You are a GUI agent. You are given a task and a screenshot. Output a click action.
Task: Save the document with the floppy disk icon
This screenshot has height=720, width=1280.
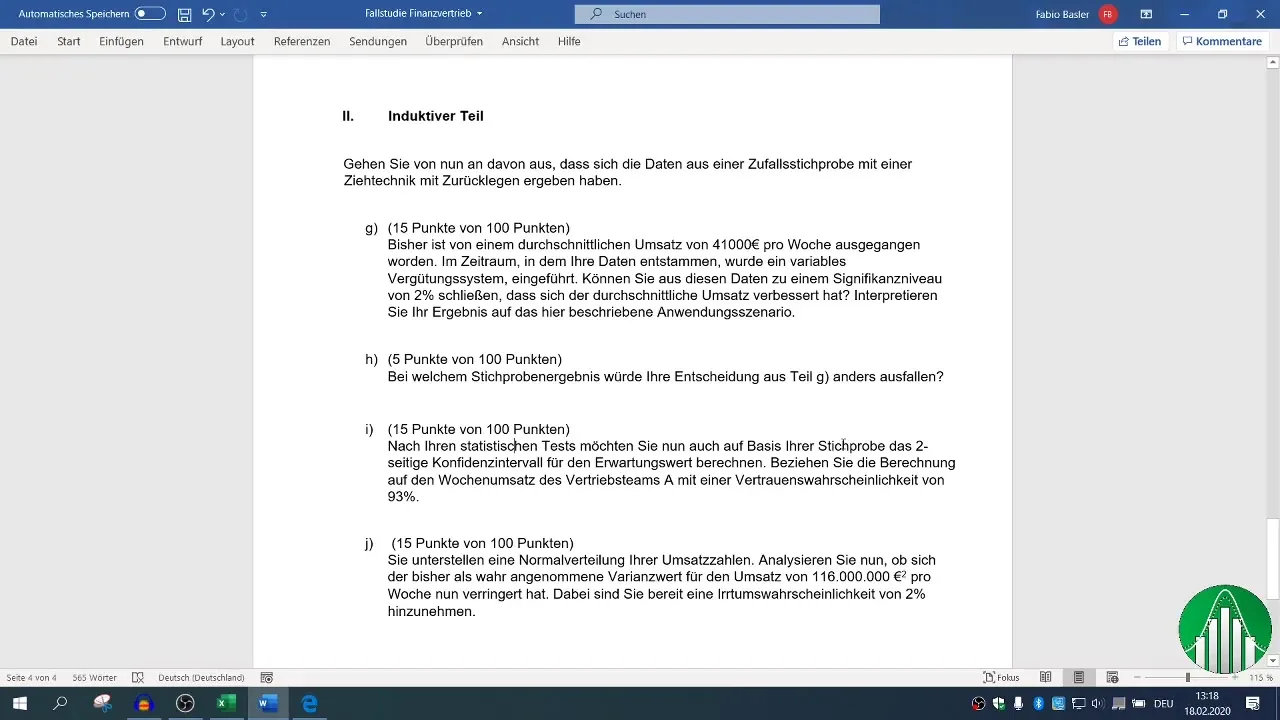coord(184,14)
